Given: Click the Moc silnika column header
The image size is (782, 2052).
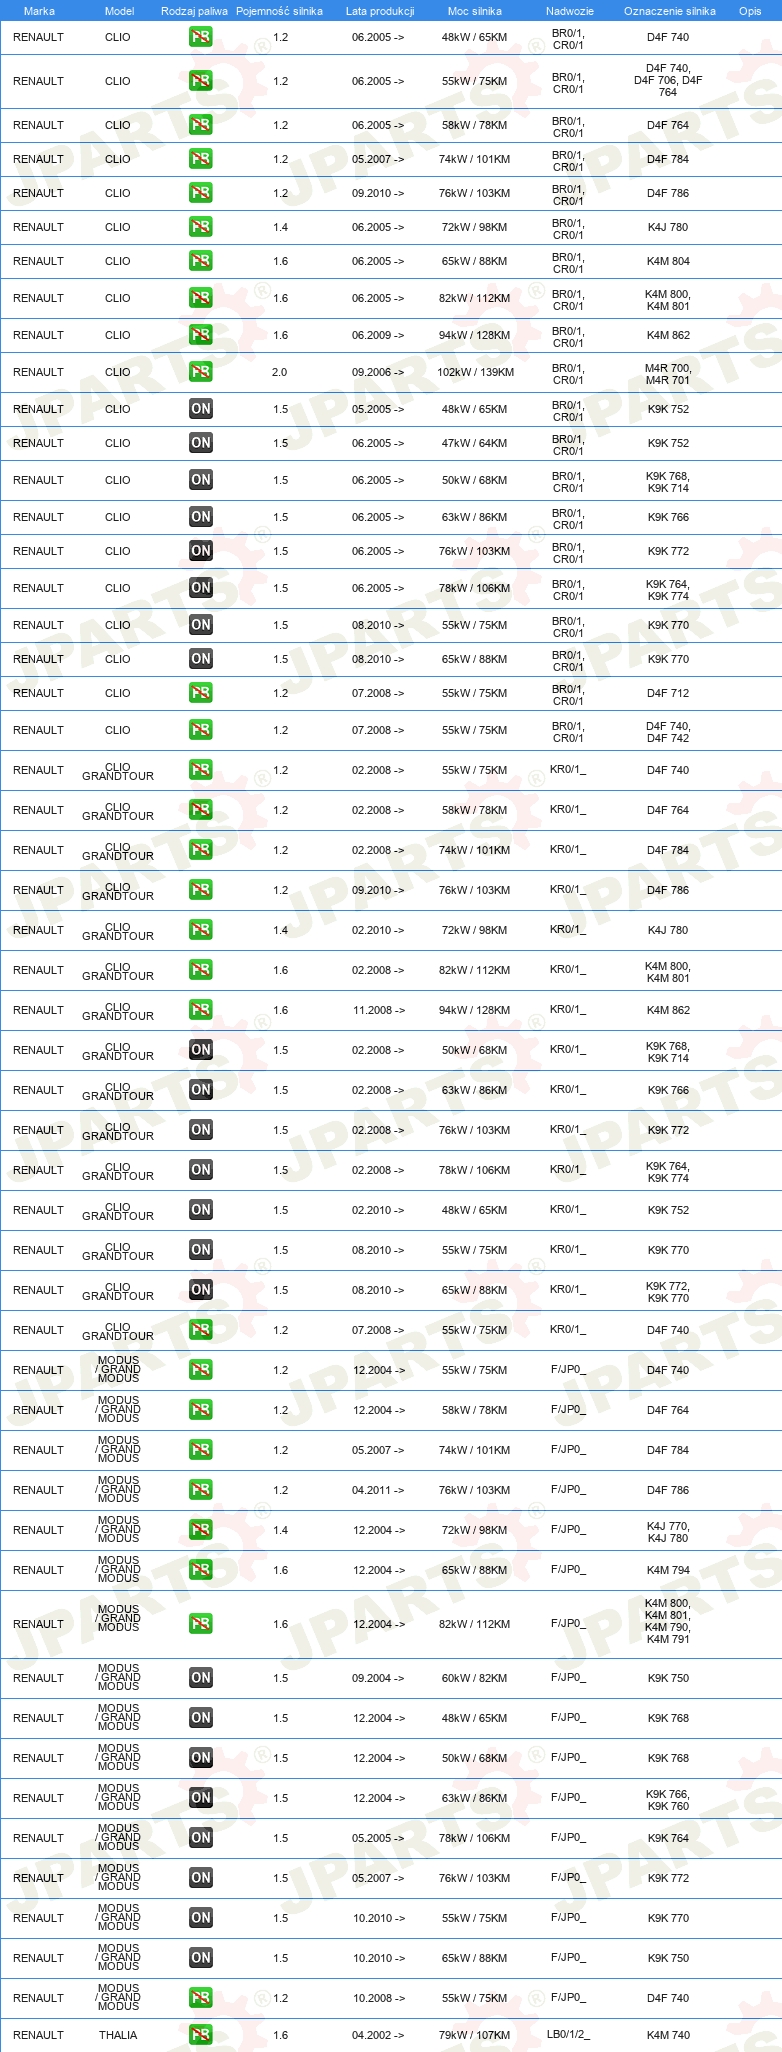Looking at the screenshot, I should 475,11.
